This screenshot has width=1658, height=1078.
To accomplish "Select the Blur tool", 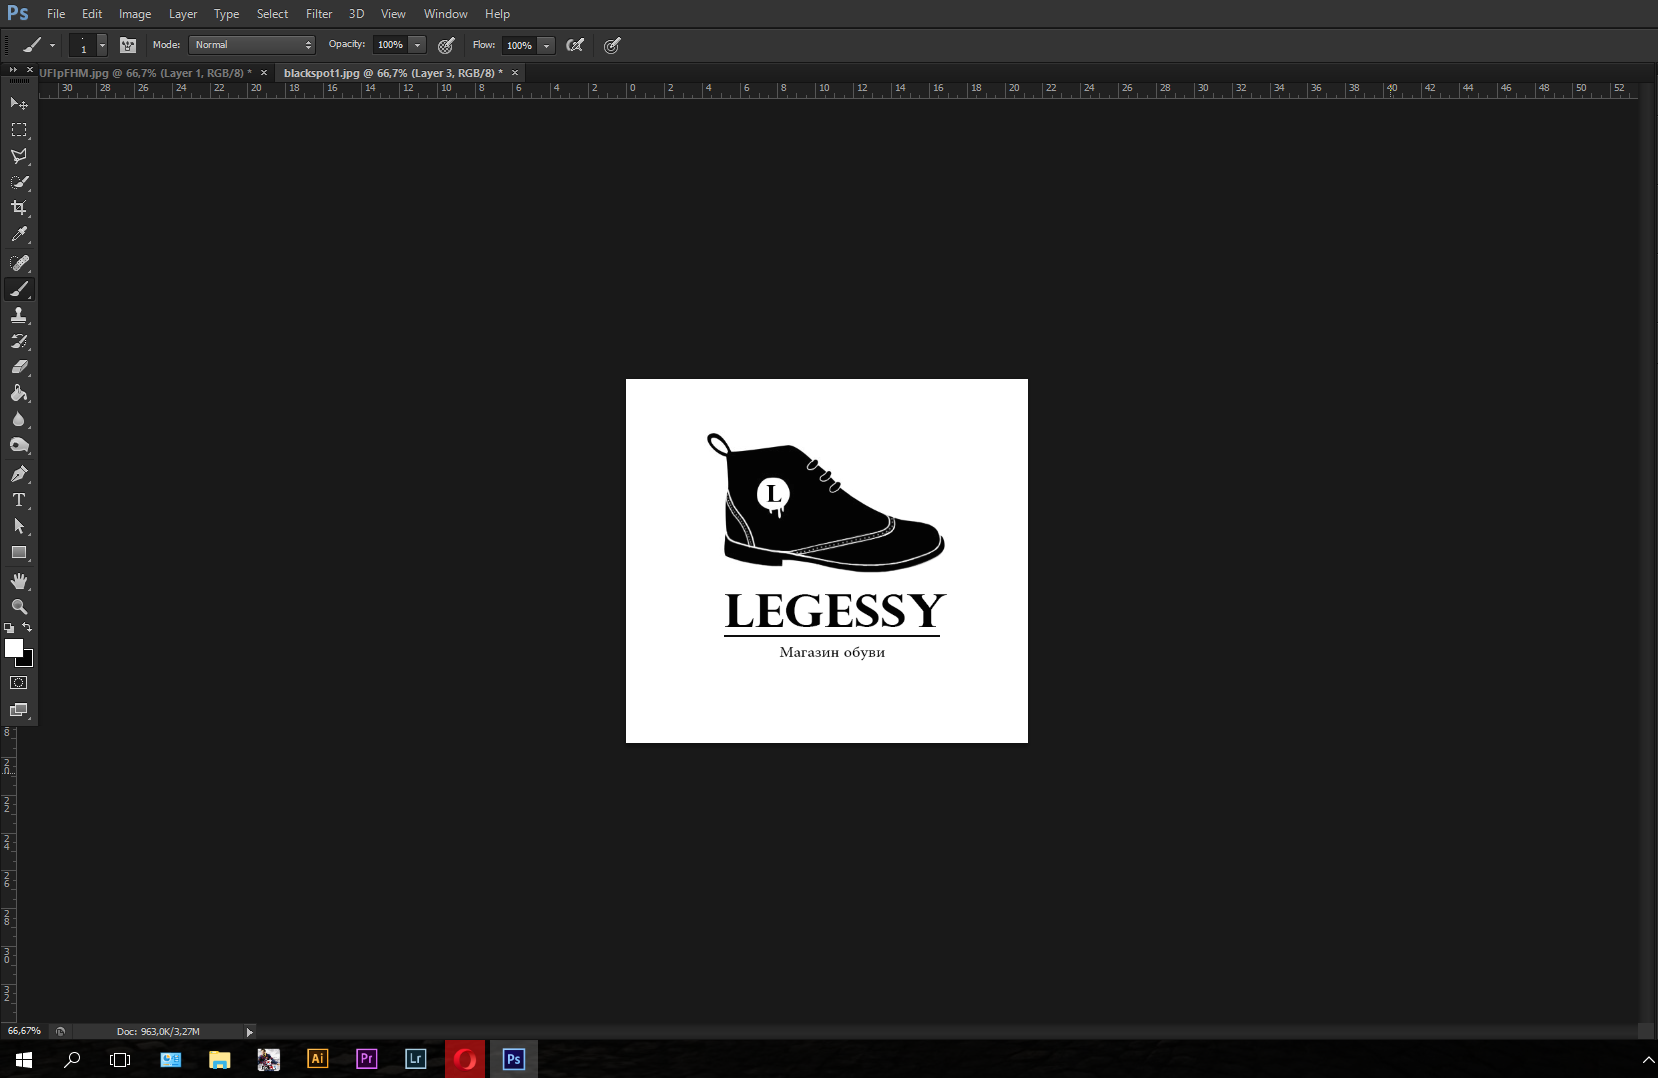I will (19, 419).
